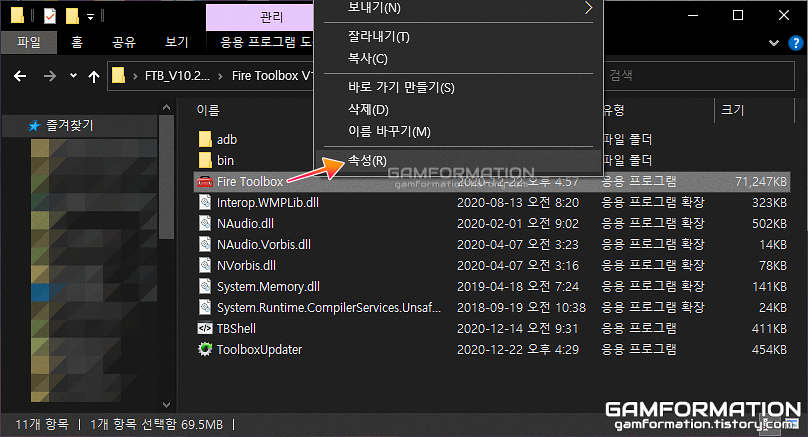Select the TBShell application
808x437 pixels.
(x=236, y=329)
